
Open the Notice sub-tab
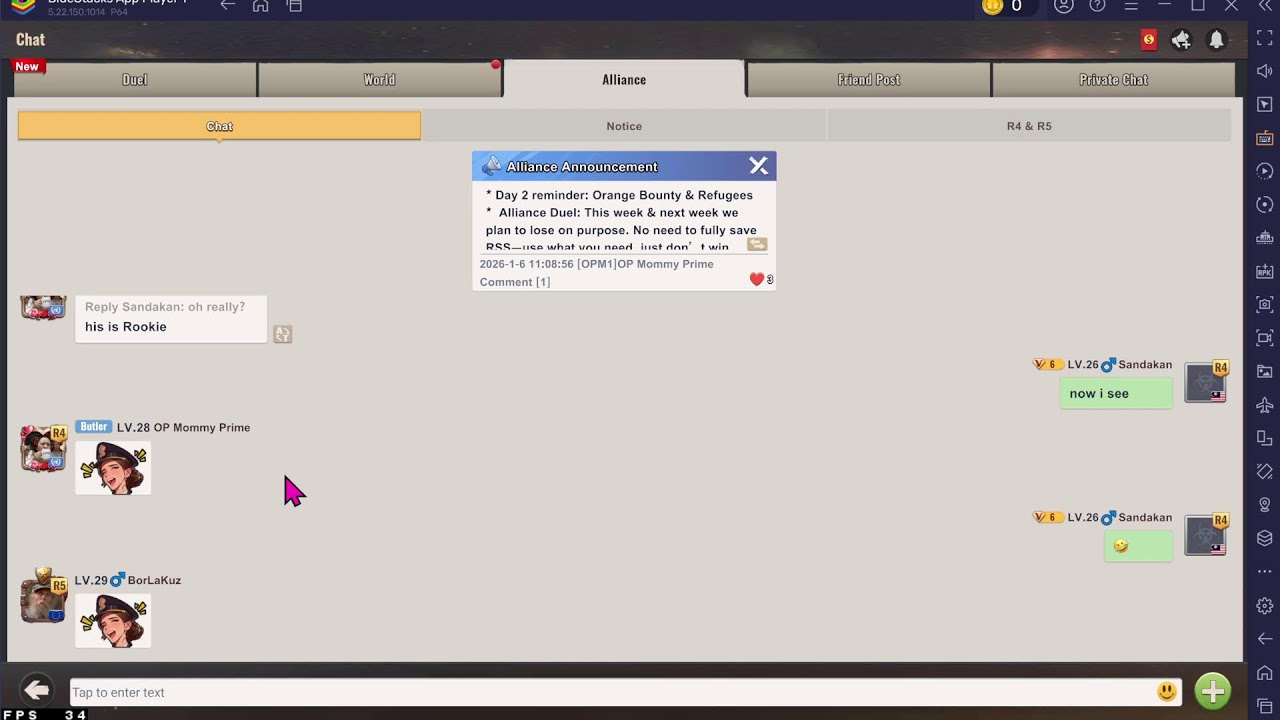point(624,126)
